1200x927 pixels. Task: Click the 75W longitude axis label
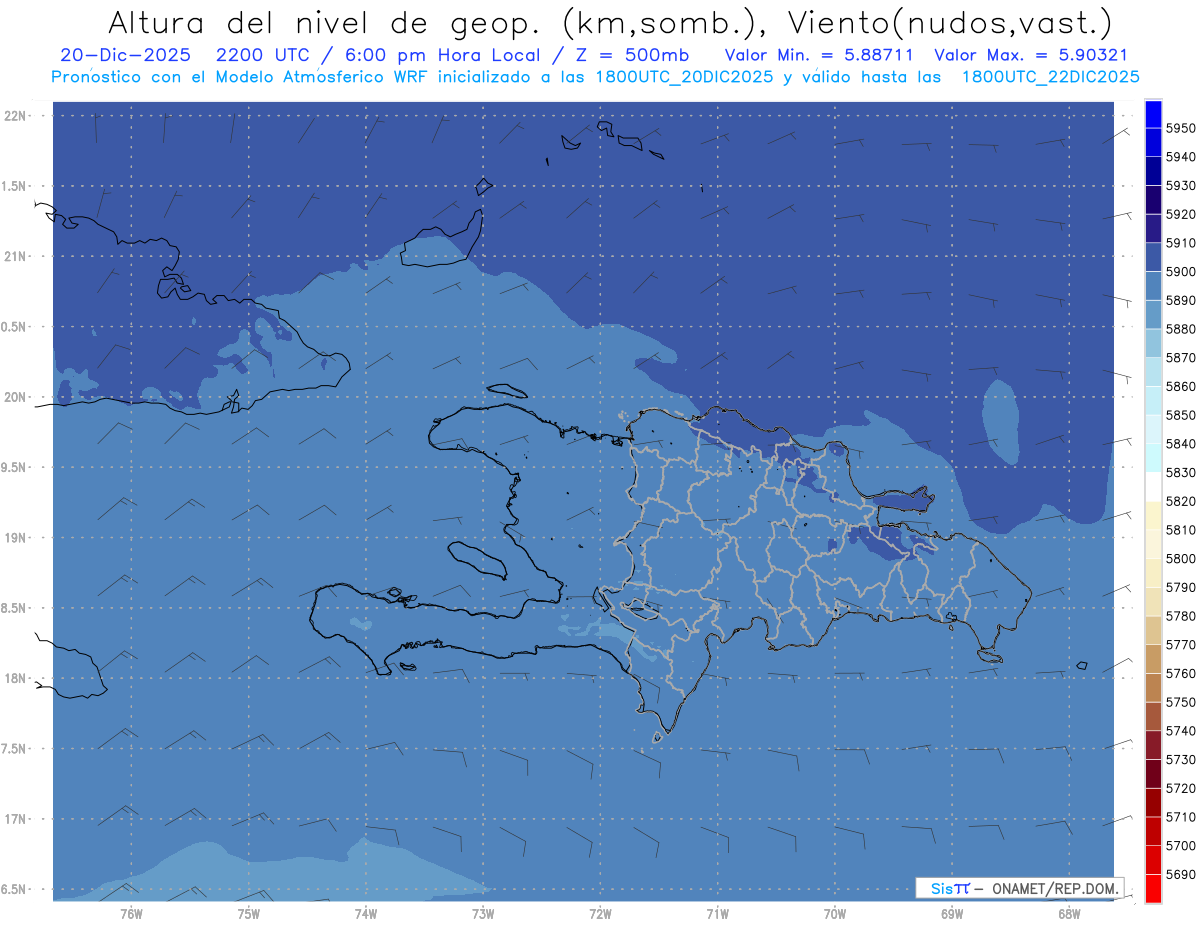[249, 914]
